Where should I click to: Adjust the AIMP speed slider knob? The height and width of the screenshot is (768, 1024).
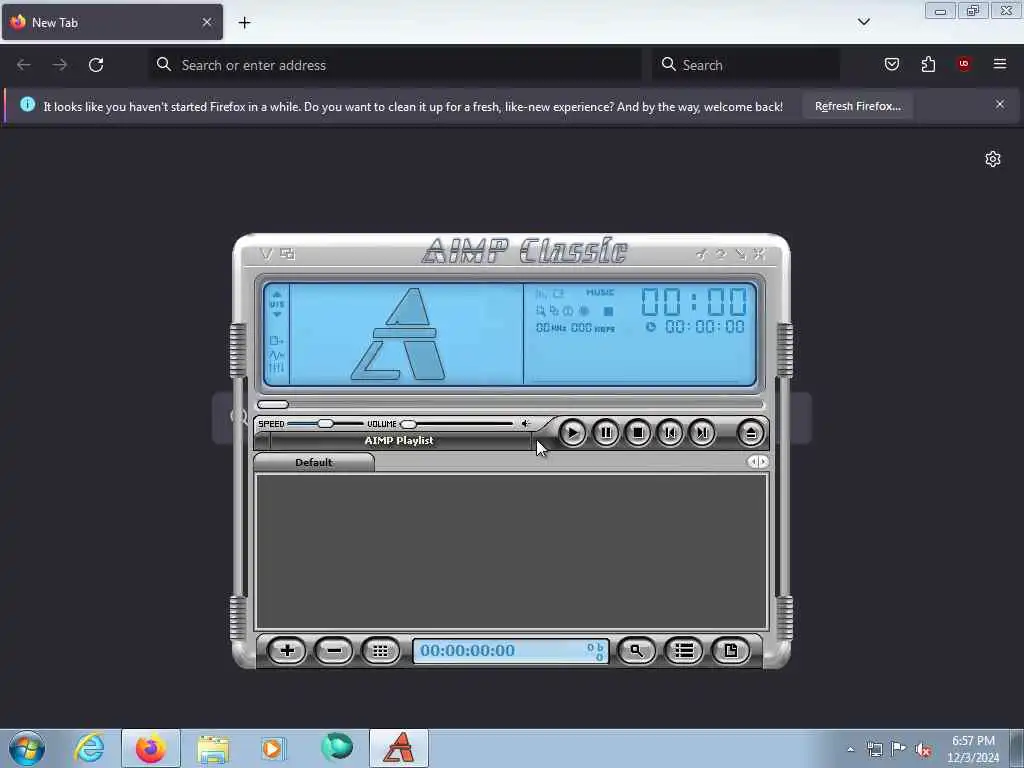coord(325,424)
